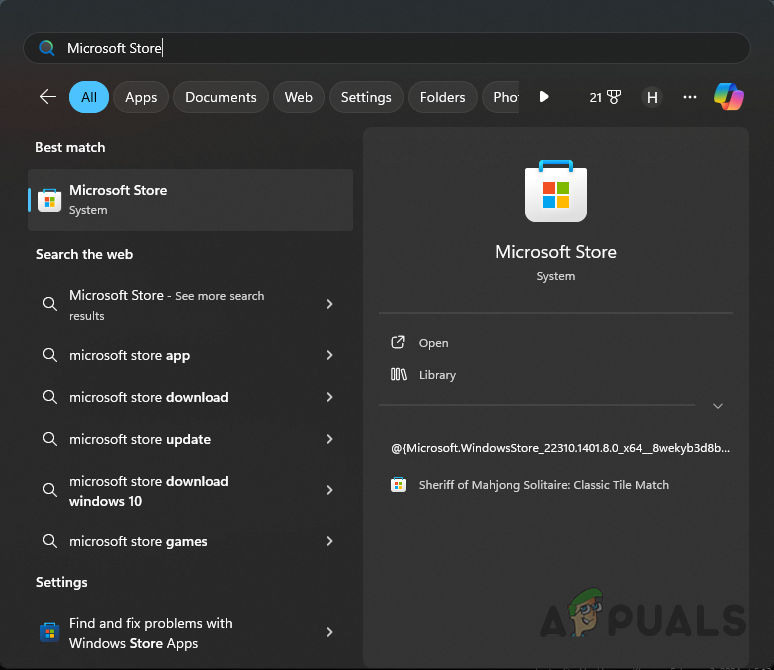
Task: Click the Microsoft Store icon in Best match
Action: (49, 200)
